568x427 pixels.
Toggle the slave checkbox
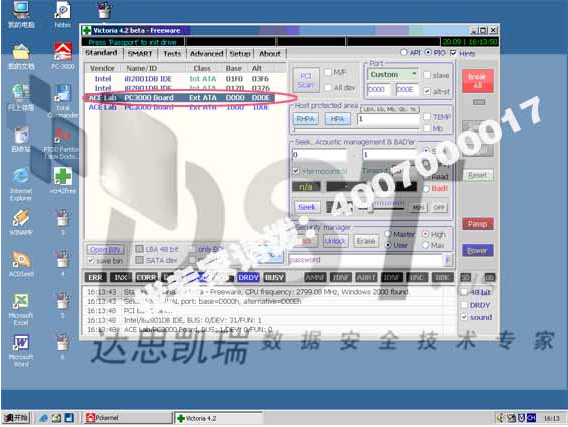(427, 75)
